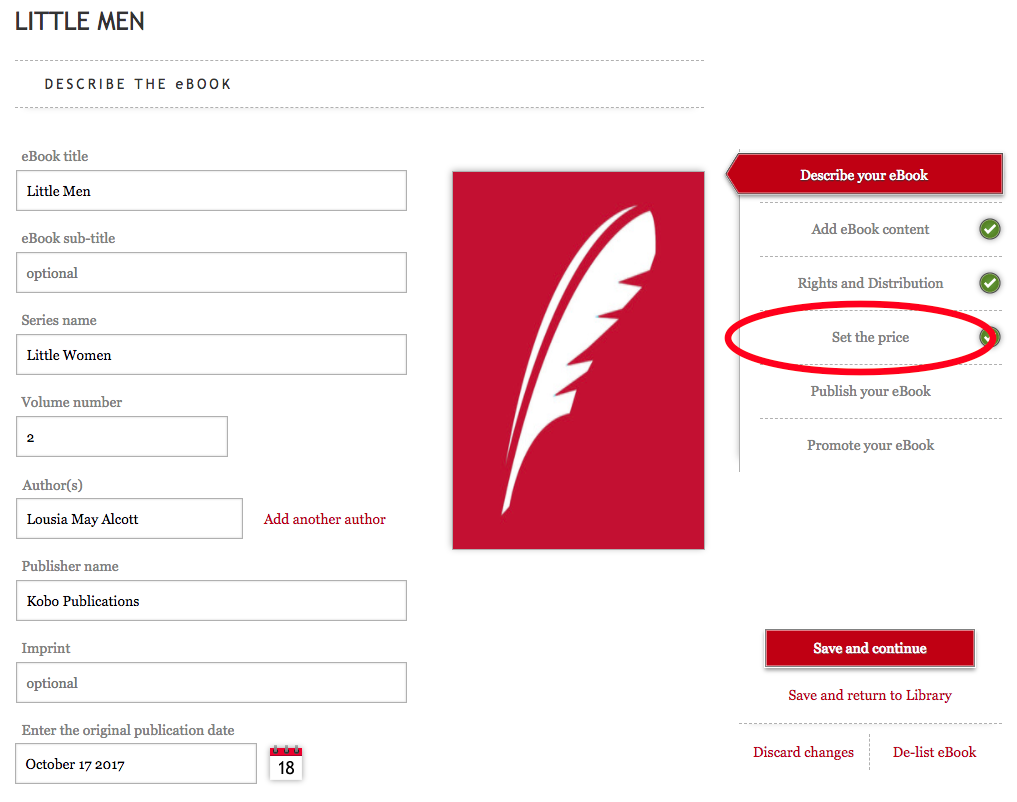Viewport: 1017px width, 802px height.
Task: Select the Promote your eBook step
Action: point(870,445)
